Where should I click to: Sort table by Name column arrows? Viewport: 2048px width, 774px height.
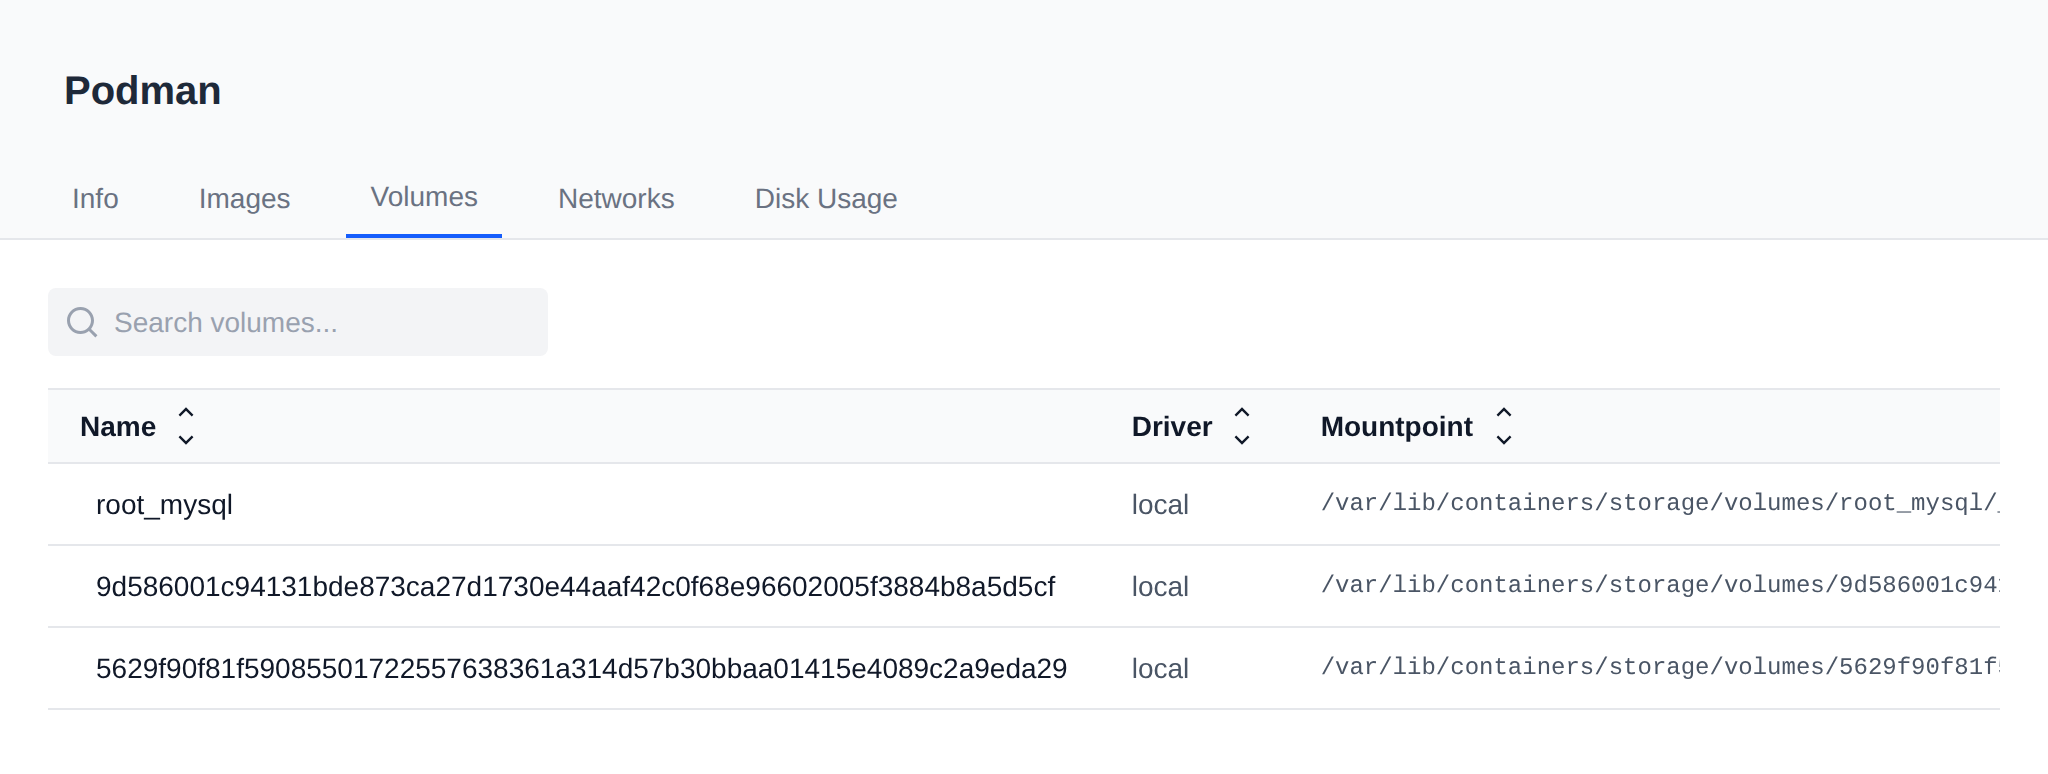(x=186, y=426)
